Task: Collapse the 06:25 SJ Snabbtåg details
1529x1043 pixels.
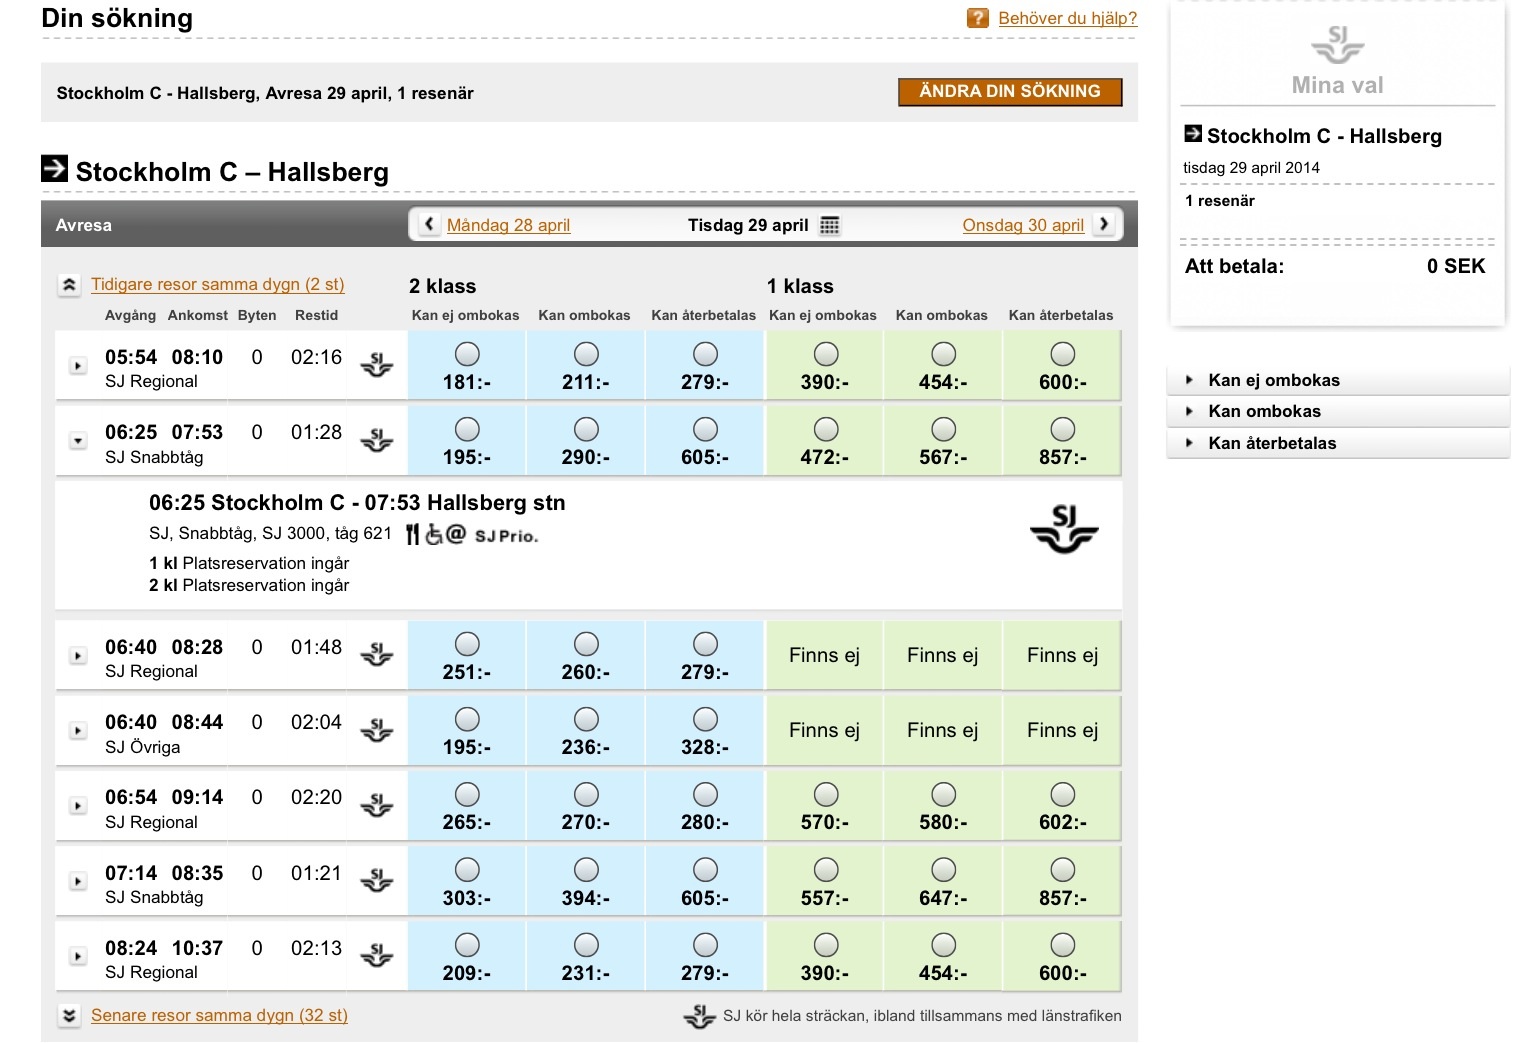Action: click(x=78, y=441)
